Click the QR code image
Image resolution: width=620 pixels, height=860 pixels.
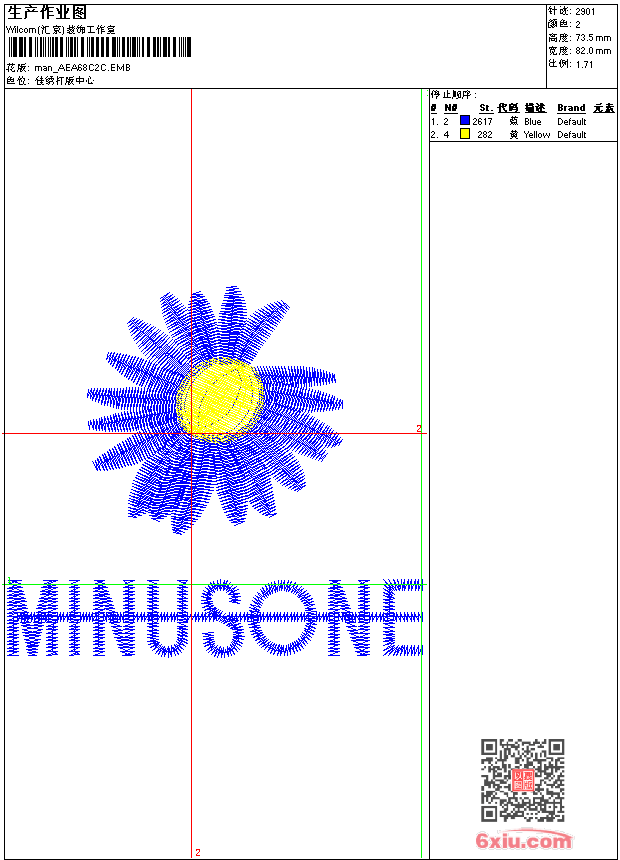point(523,780)
